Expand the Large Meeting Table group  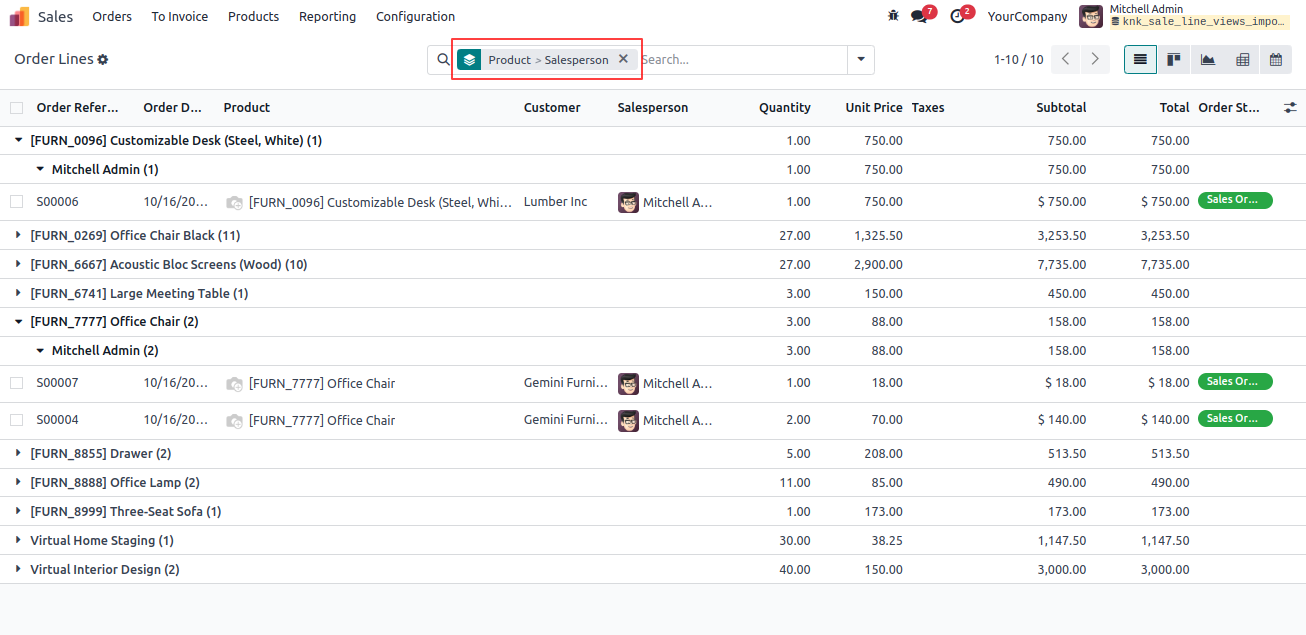click(x=18, y=294)
